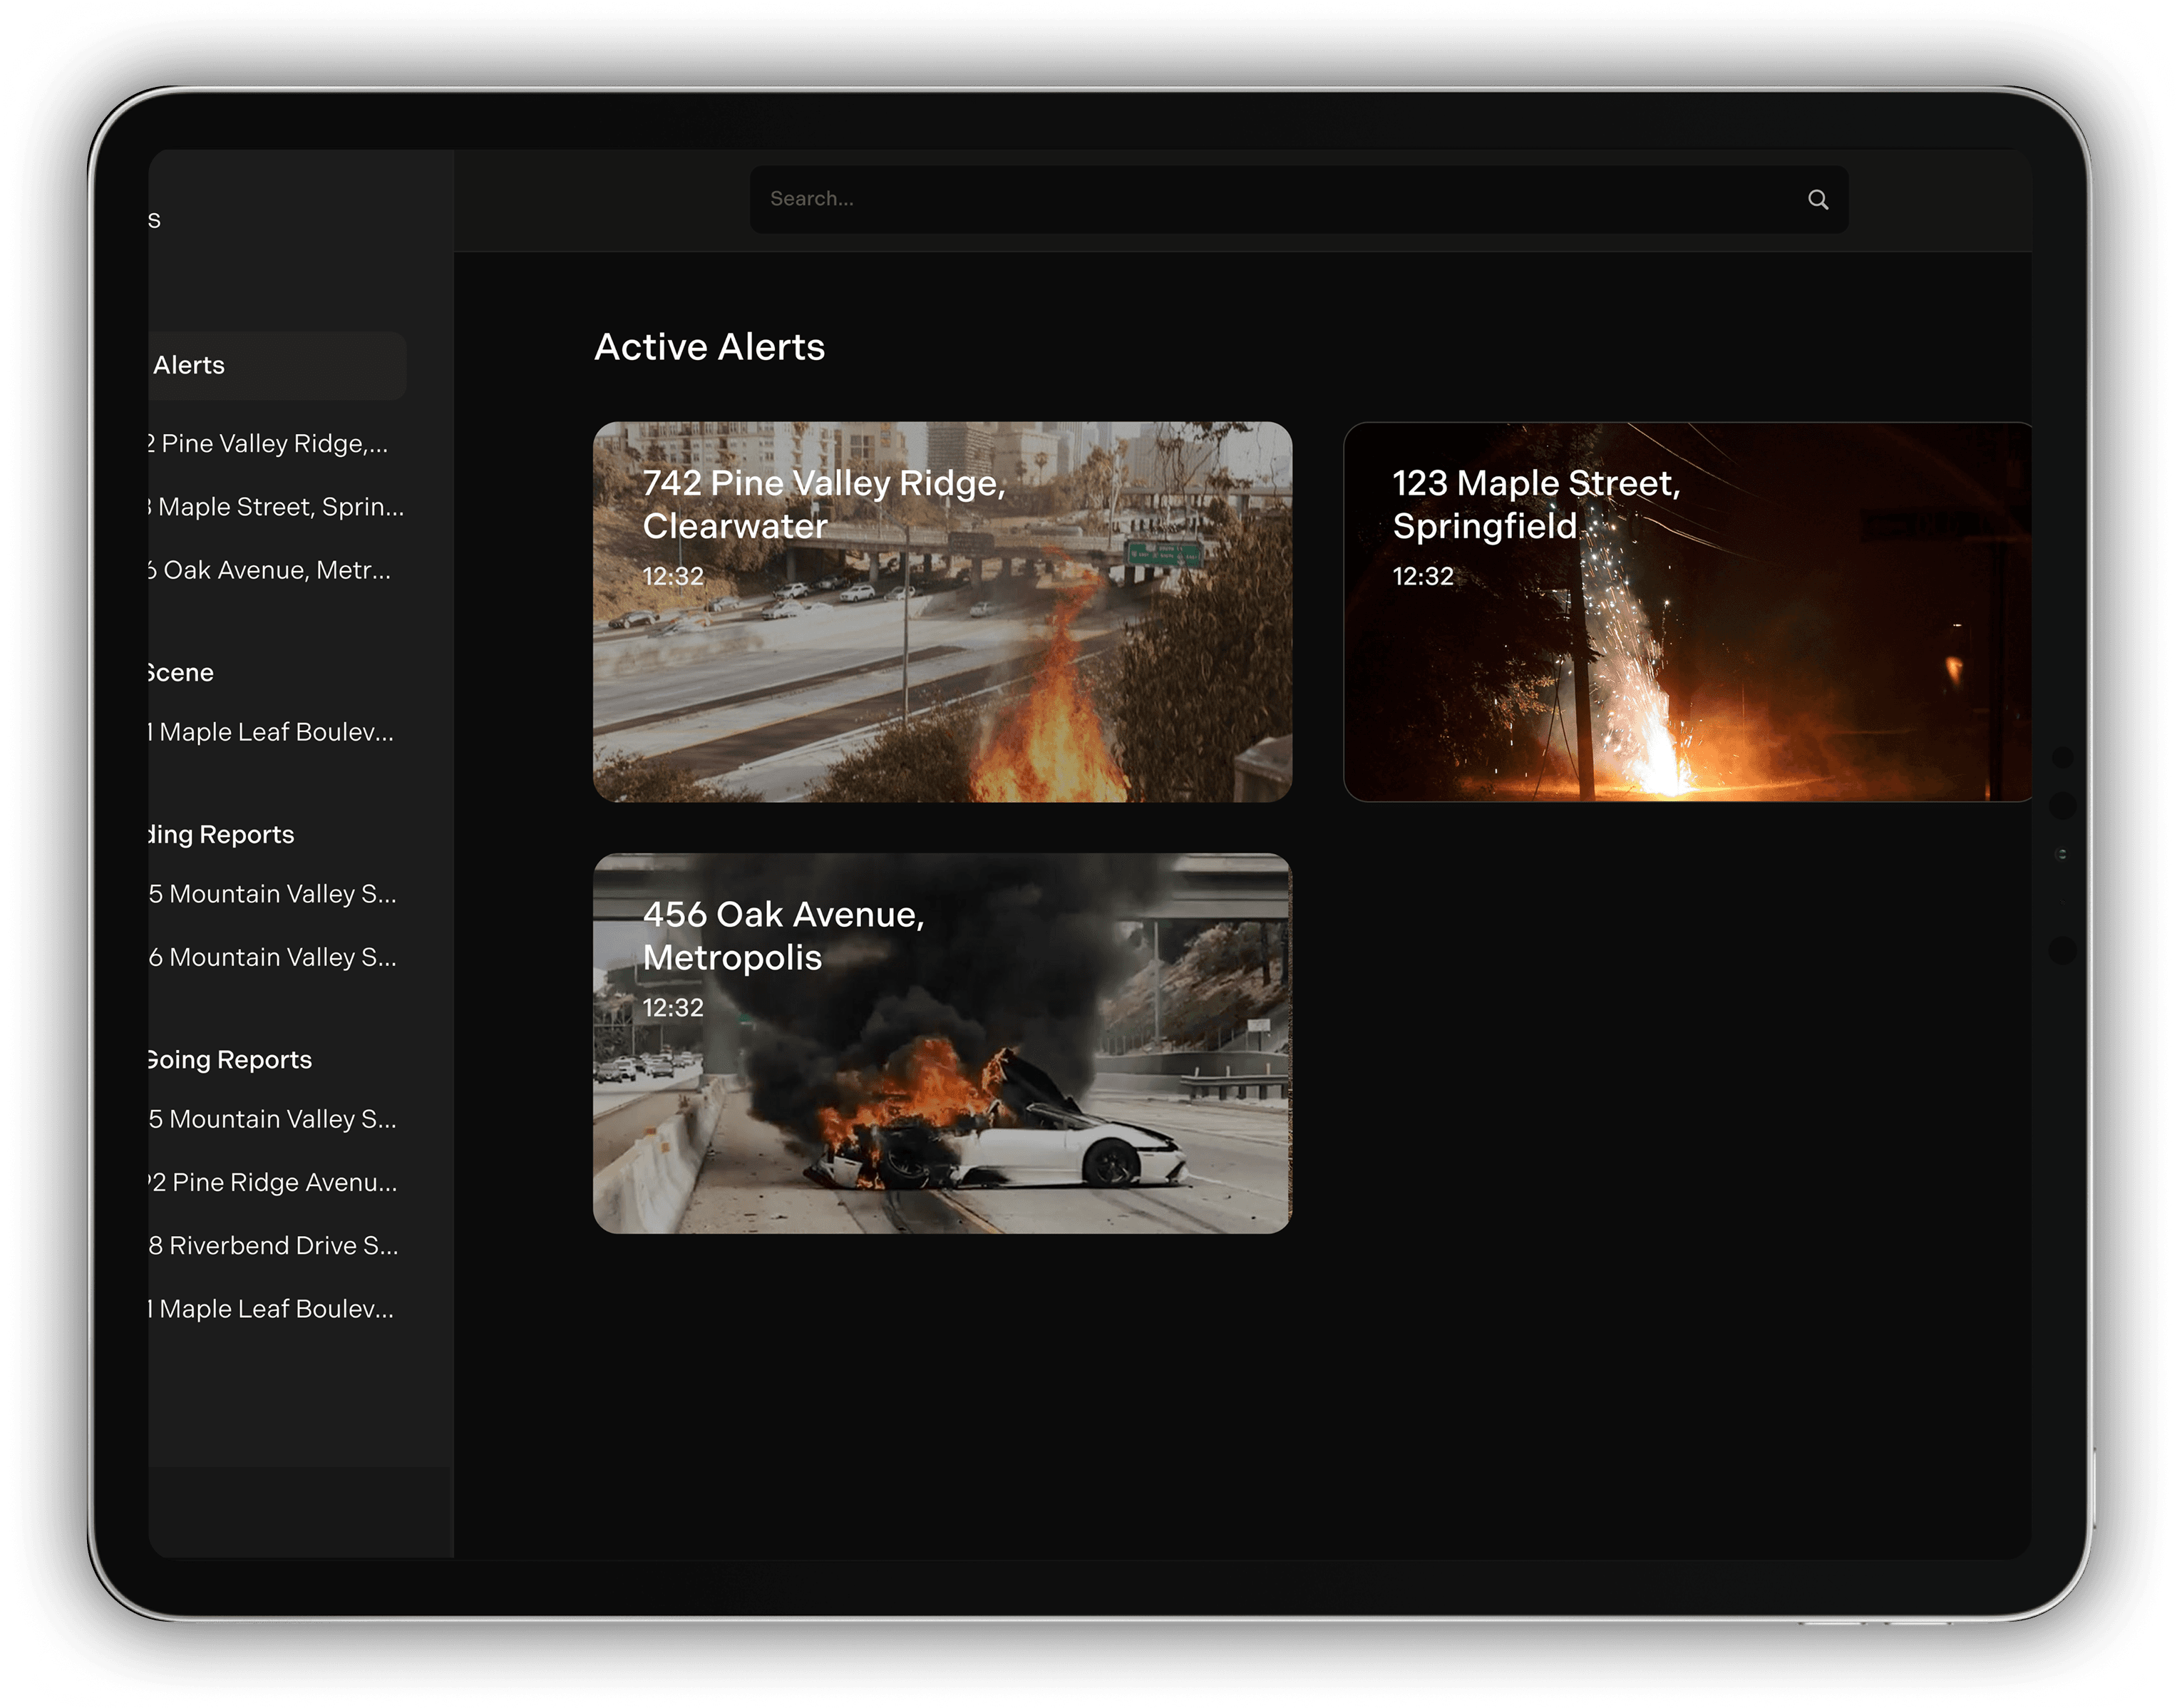Screen dimensions: 2177x1708
Task: Click the Active Alerts heading
Action: tap(709, 347)
